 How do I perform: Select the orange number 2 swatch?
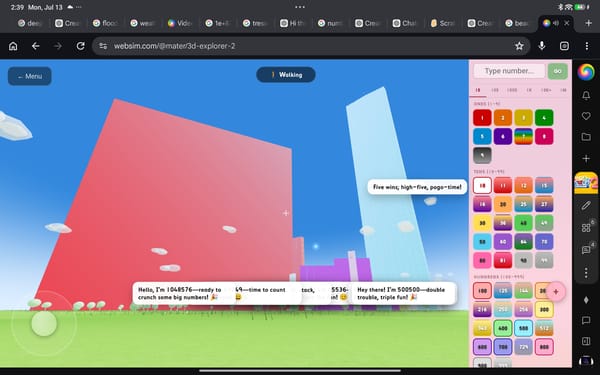pos(503,118)
